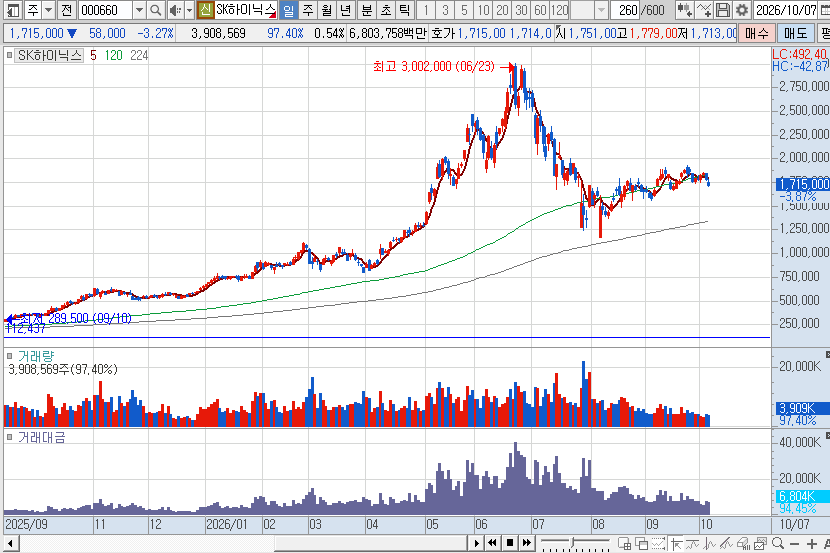Zoom in chart with plus icon
Image resolution: width=830 pixels, height=553 pixels.
point(811,544)
